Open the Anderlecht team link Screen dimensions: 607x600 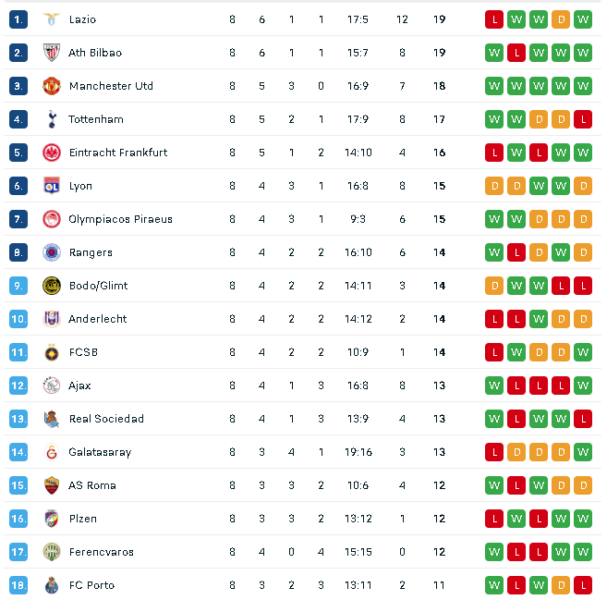[98, 319]
